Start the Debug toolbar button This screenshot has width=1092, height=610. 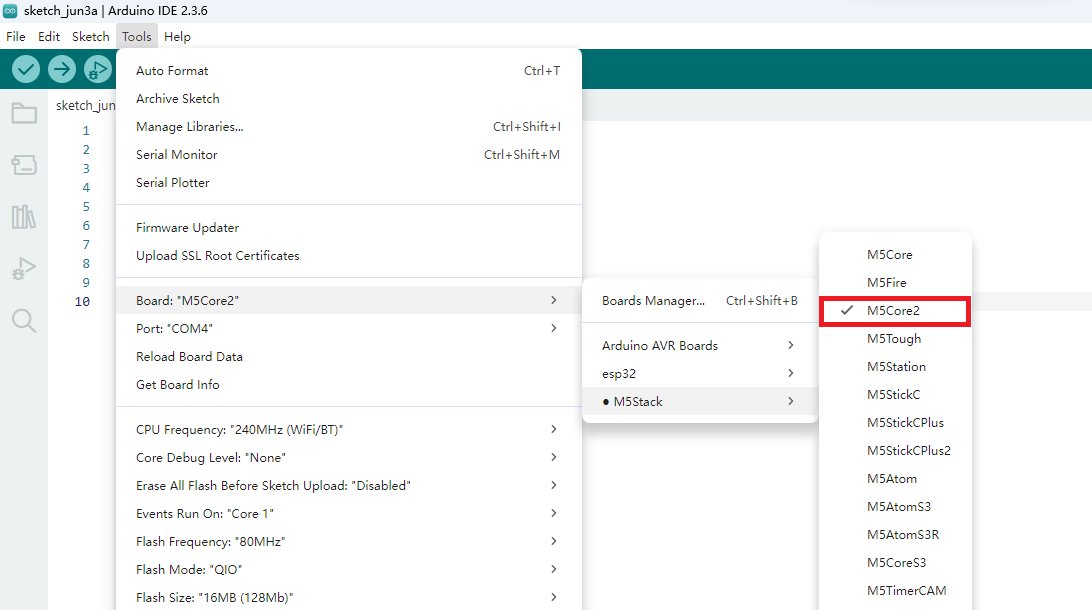[98, 69]
